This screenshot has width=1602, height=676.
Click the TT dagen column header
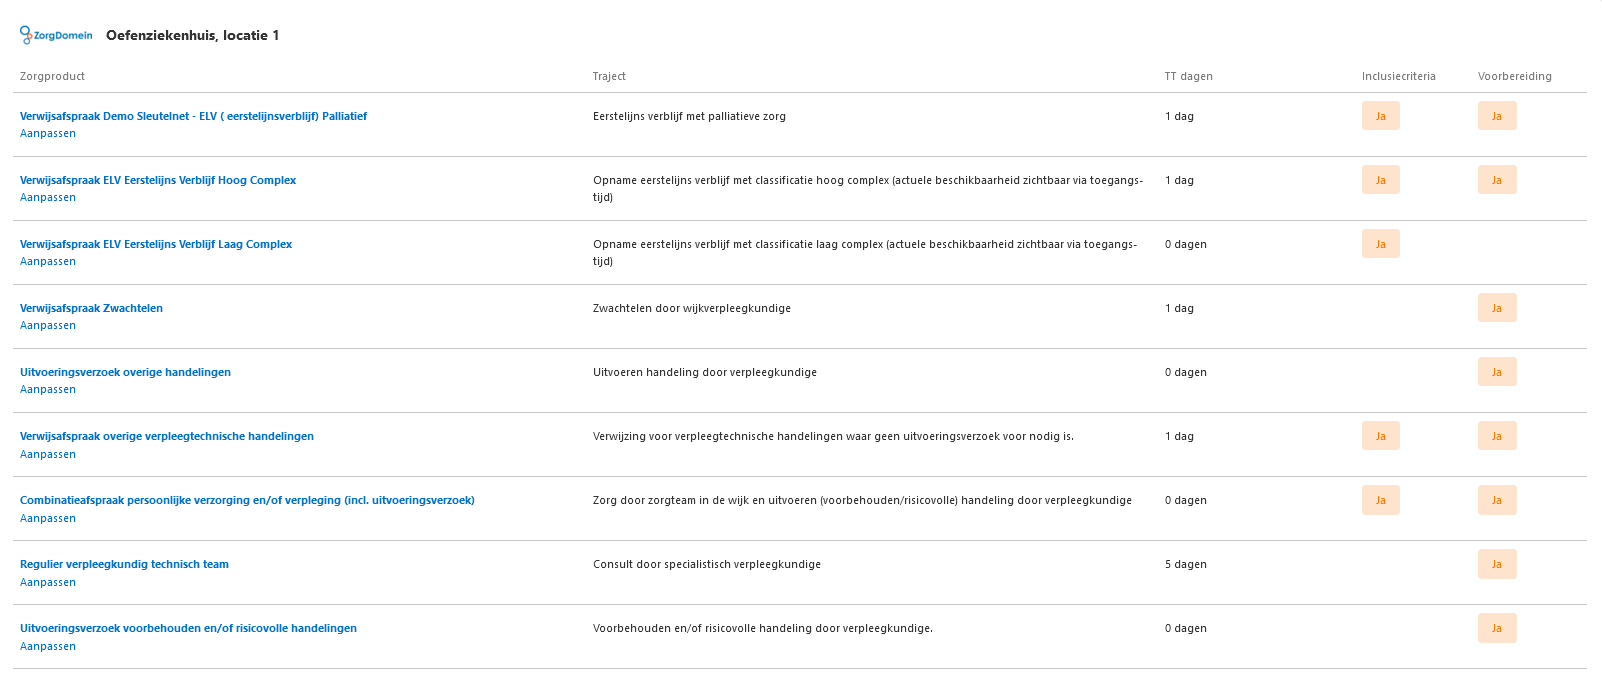(1188, 76)
